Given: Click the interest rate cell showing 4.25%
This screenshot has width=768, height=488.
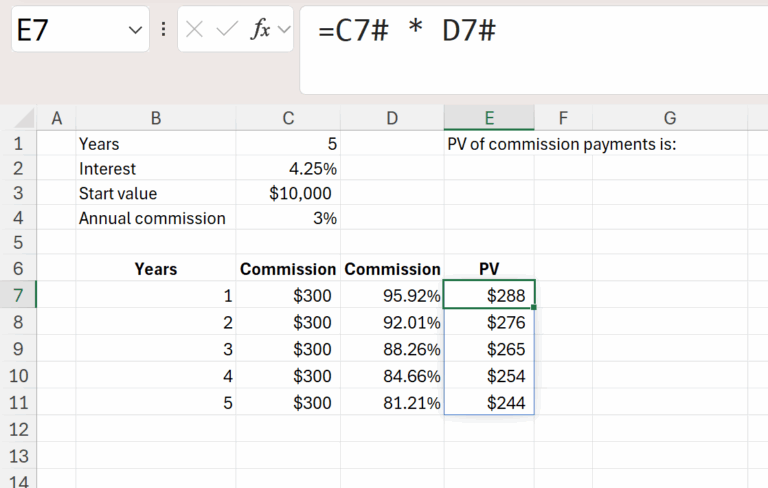Looking at the screenshot, I should [288, 169].
